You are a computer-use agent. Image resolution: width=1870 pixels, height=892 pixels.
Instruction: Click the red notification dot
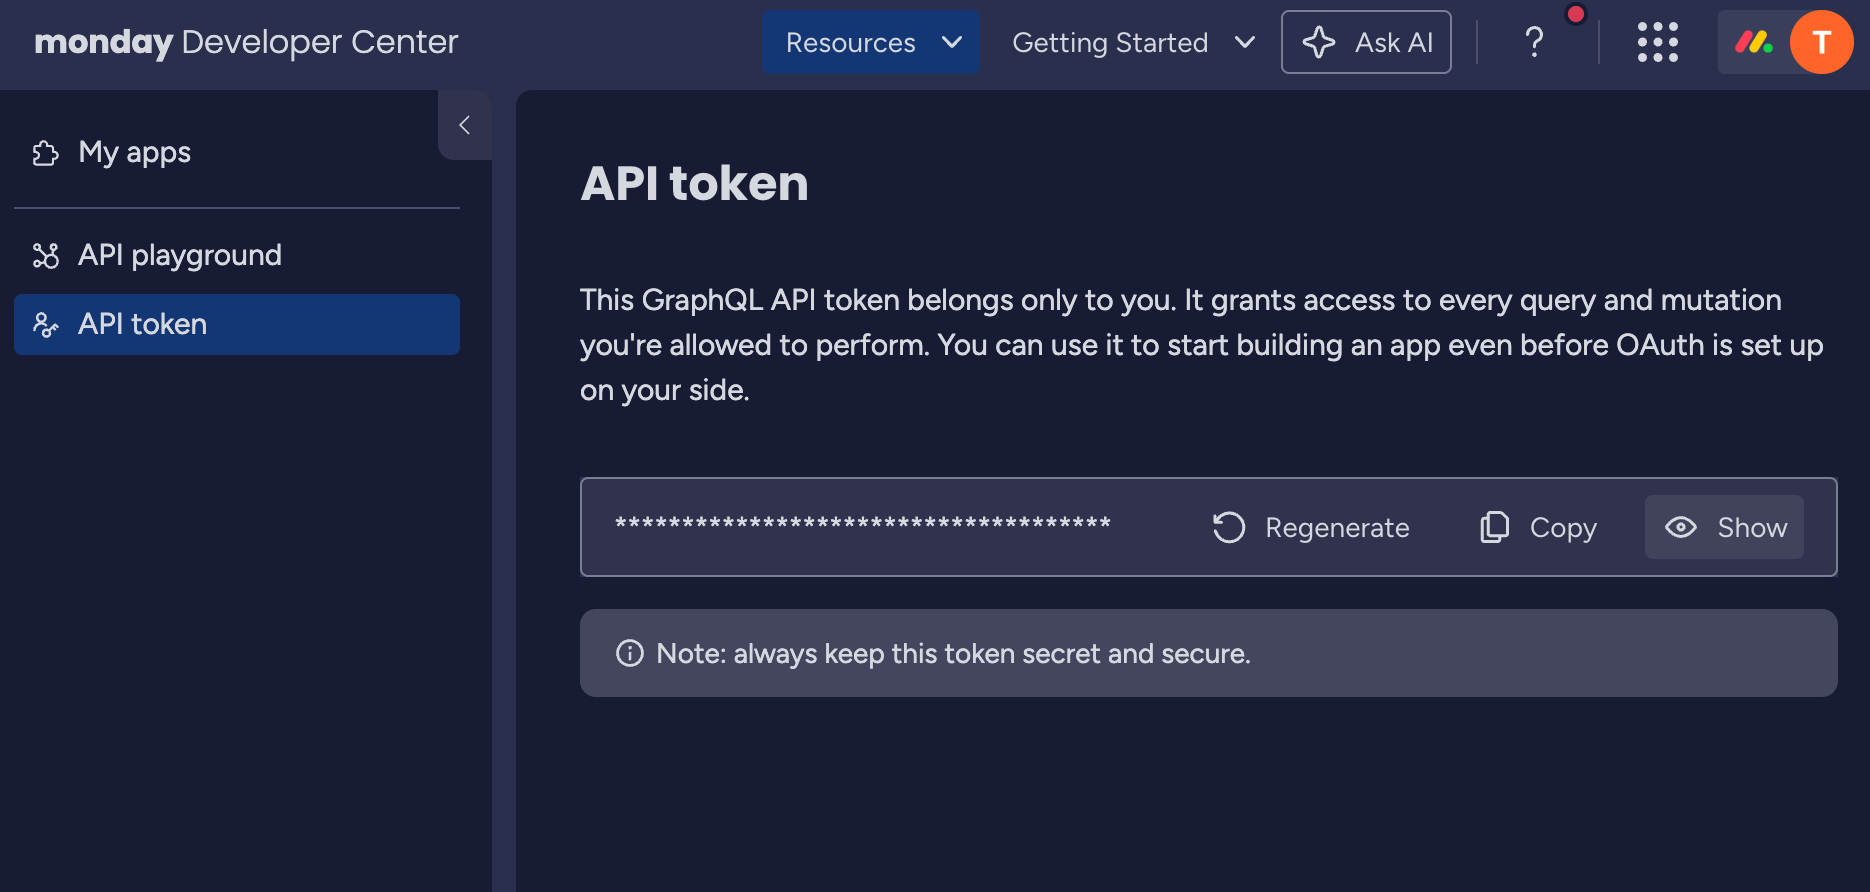1576,14
